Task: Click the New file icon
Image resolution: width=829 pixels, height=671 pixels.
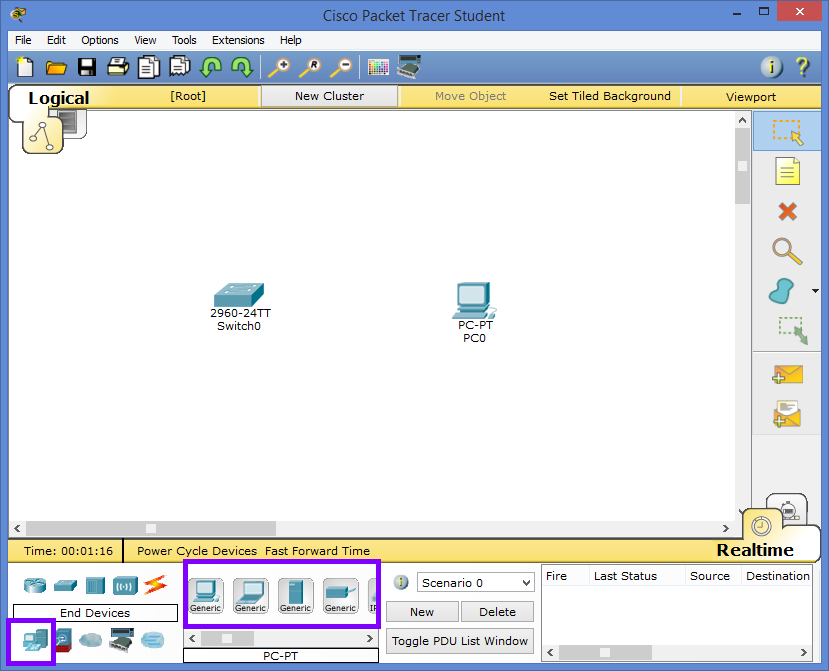Action: pyautogui.click(x=24, y=67)
